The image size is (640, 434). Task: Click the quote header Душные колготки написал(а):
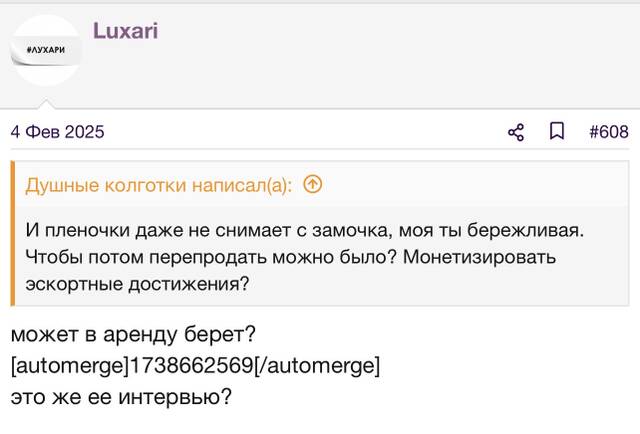pyautogui.click(x=159, y=185)
